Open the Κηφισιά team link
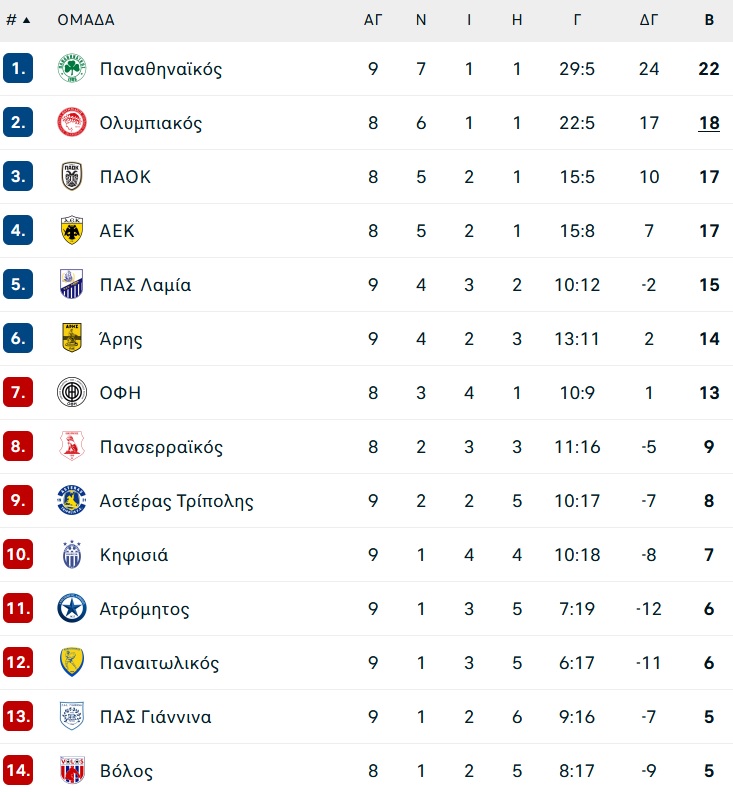This screenshot has width=733, height=792. 134,555
